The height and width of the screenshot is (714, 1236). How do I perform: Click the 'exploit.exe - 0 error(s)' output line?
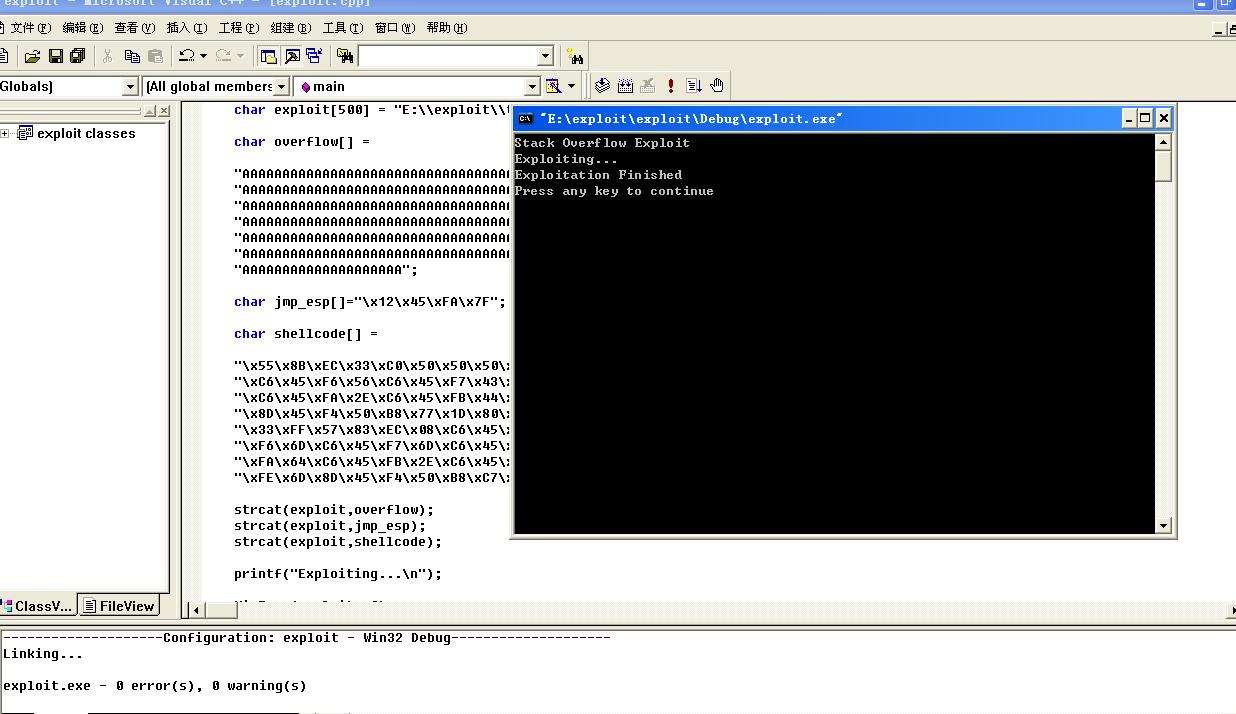pos(155,686)
